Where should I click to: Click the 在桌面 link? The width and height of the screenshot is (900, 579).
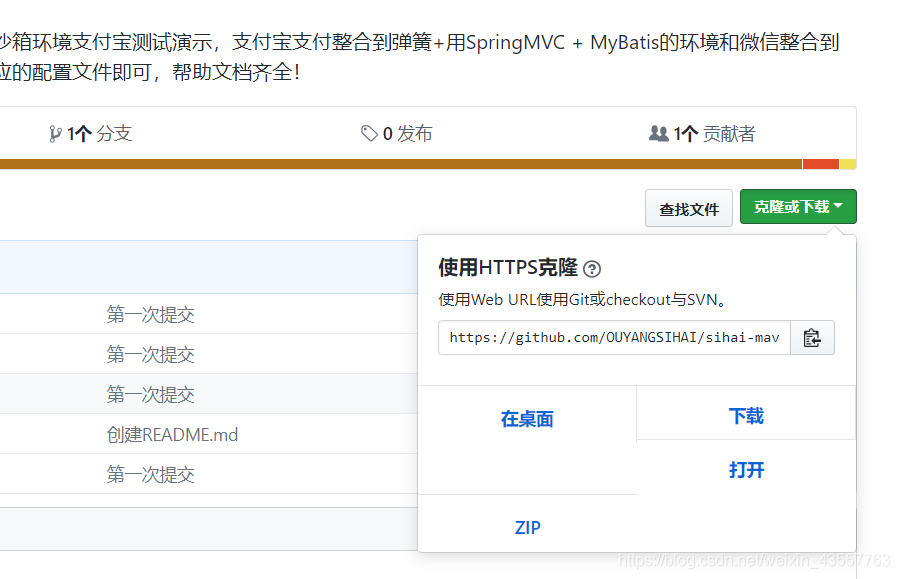tap(527, 419)
